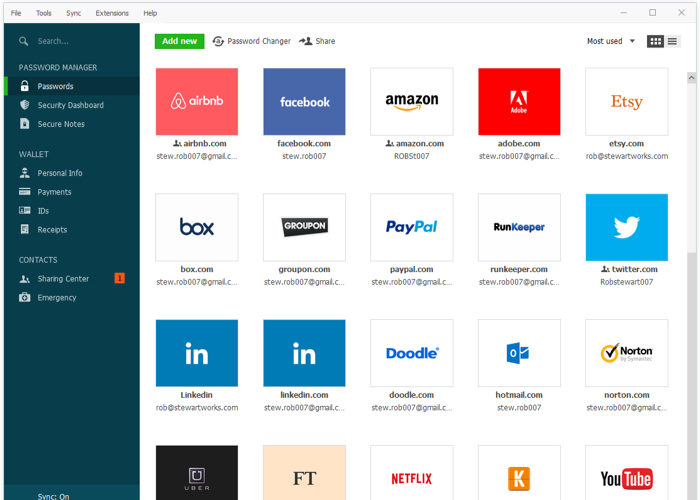Open the Sync menu

pyautogui.click(x=74, y=13)
